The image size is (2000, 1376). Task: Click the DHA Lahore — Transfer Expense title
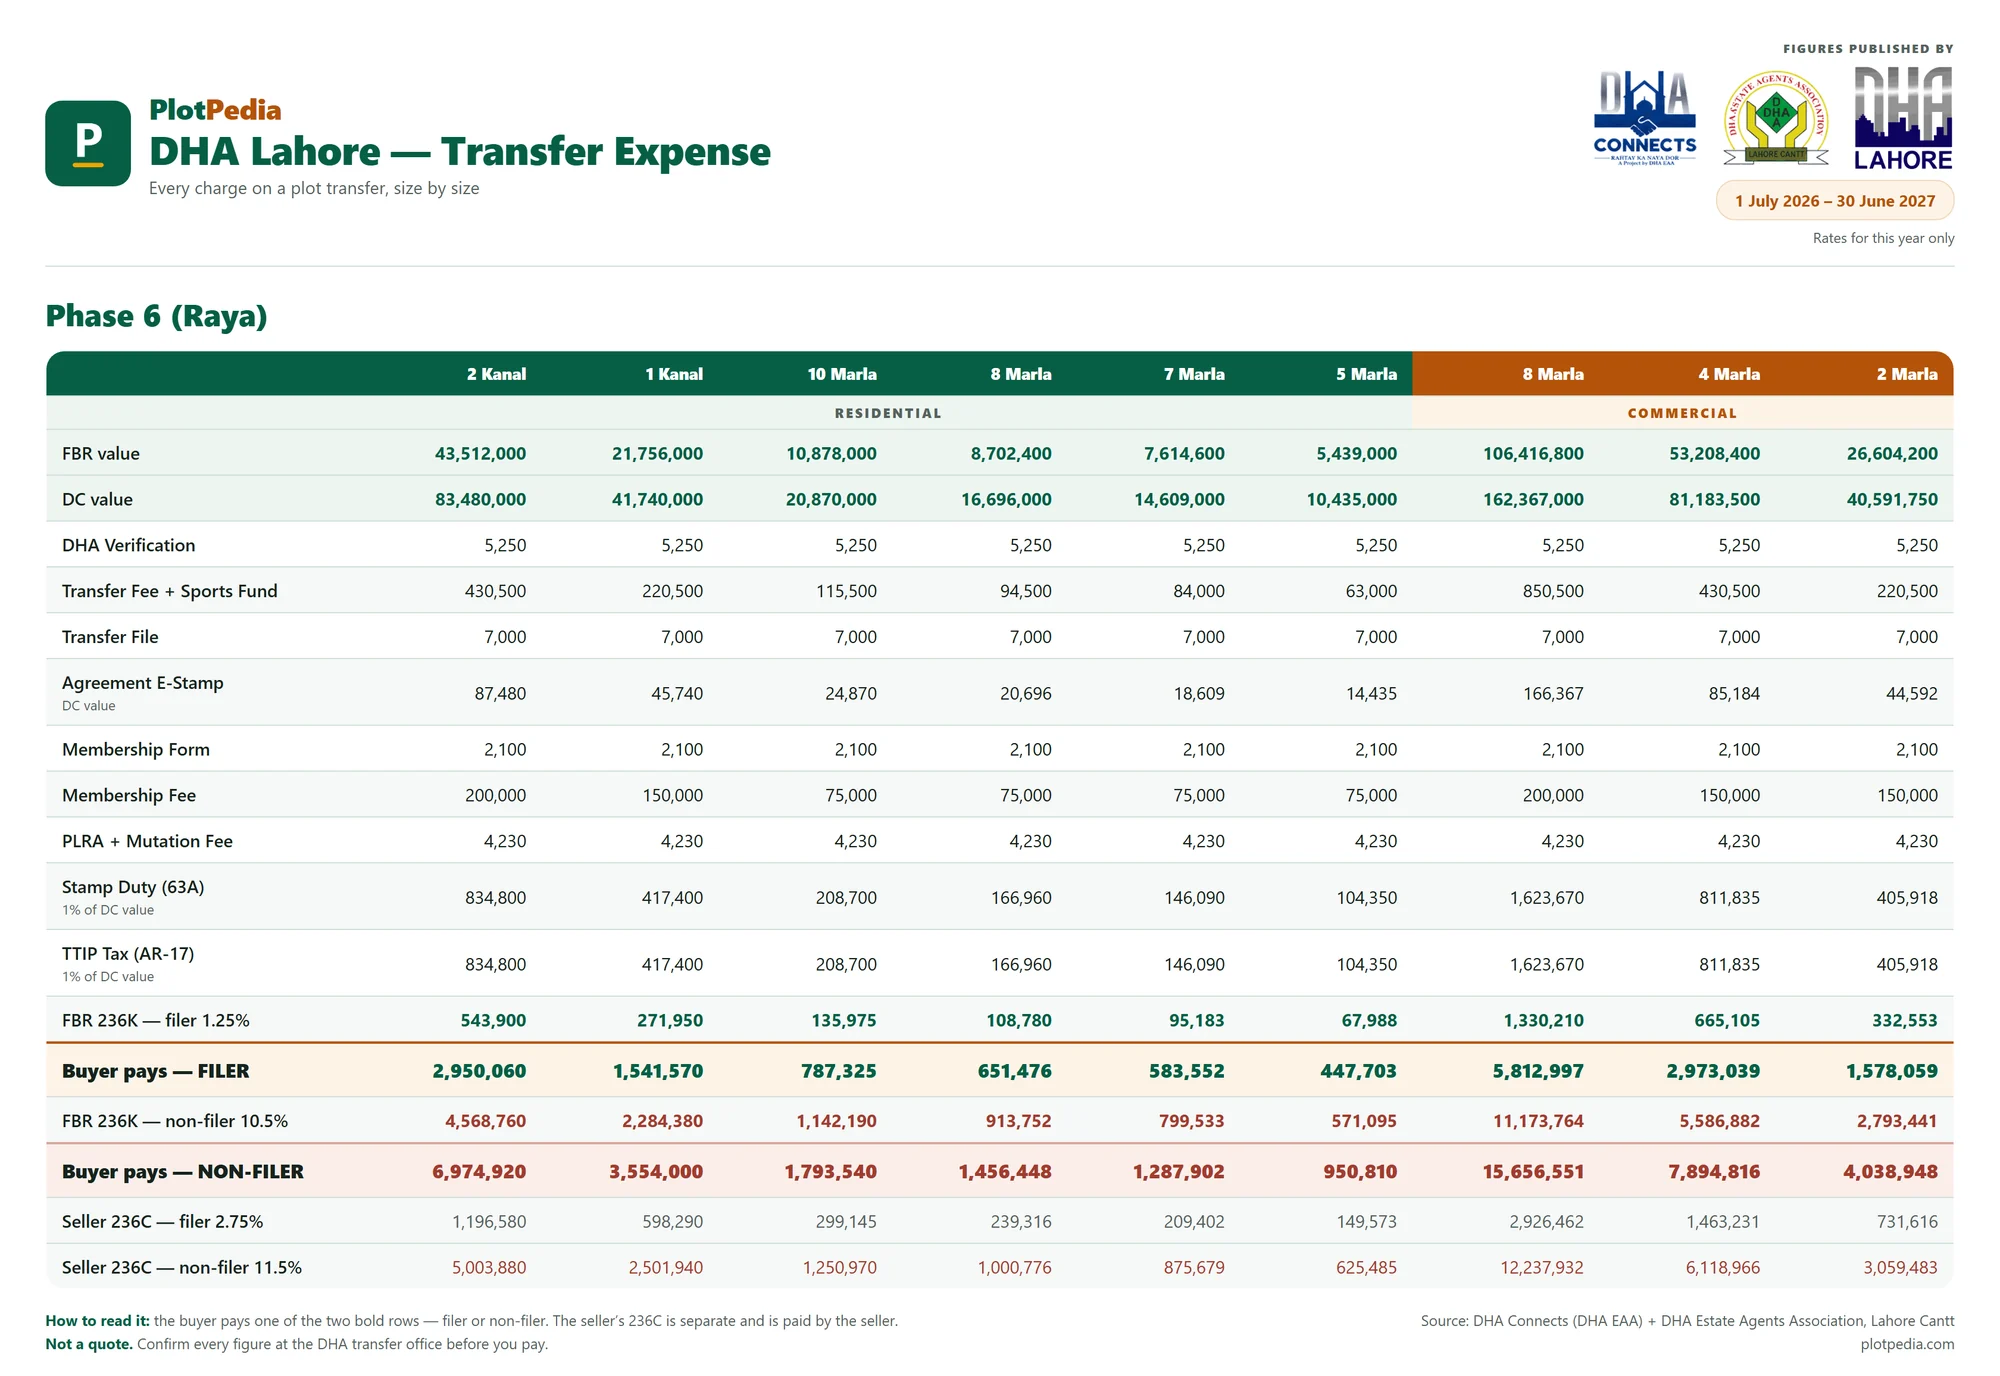click(460, 152)
